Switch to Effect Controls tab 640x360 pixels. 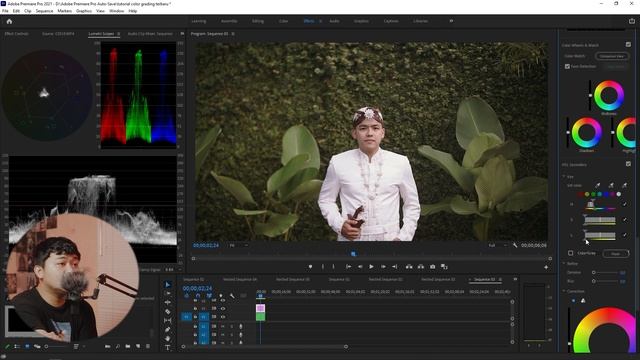[16, 34]
